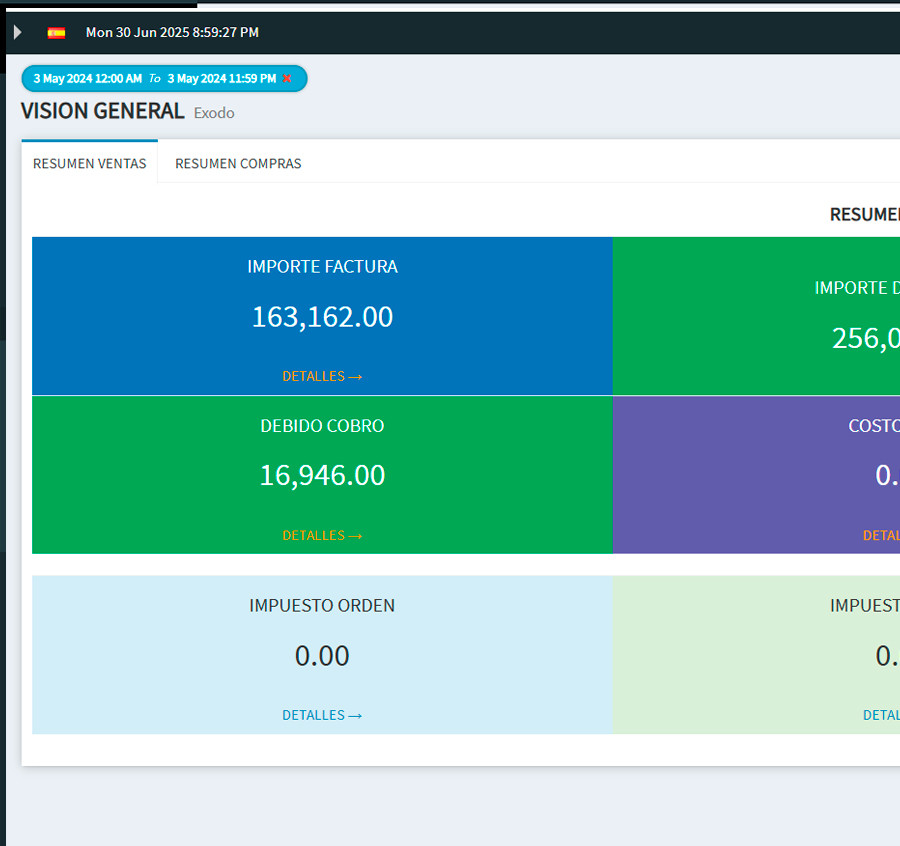Expand the sidebar using the triangle arrow
Viewport: 900px width, 846px height.
point(17,32)
